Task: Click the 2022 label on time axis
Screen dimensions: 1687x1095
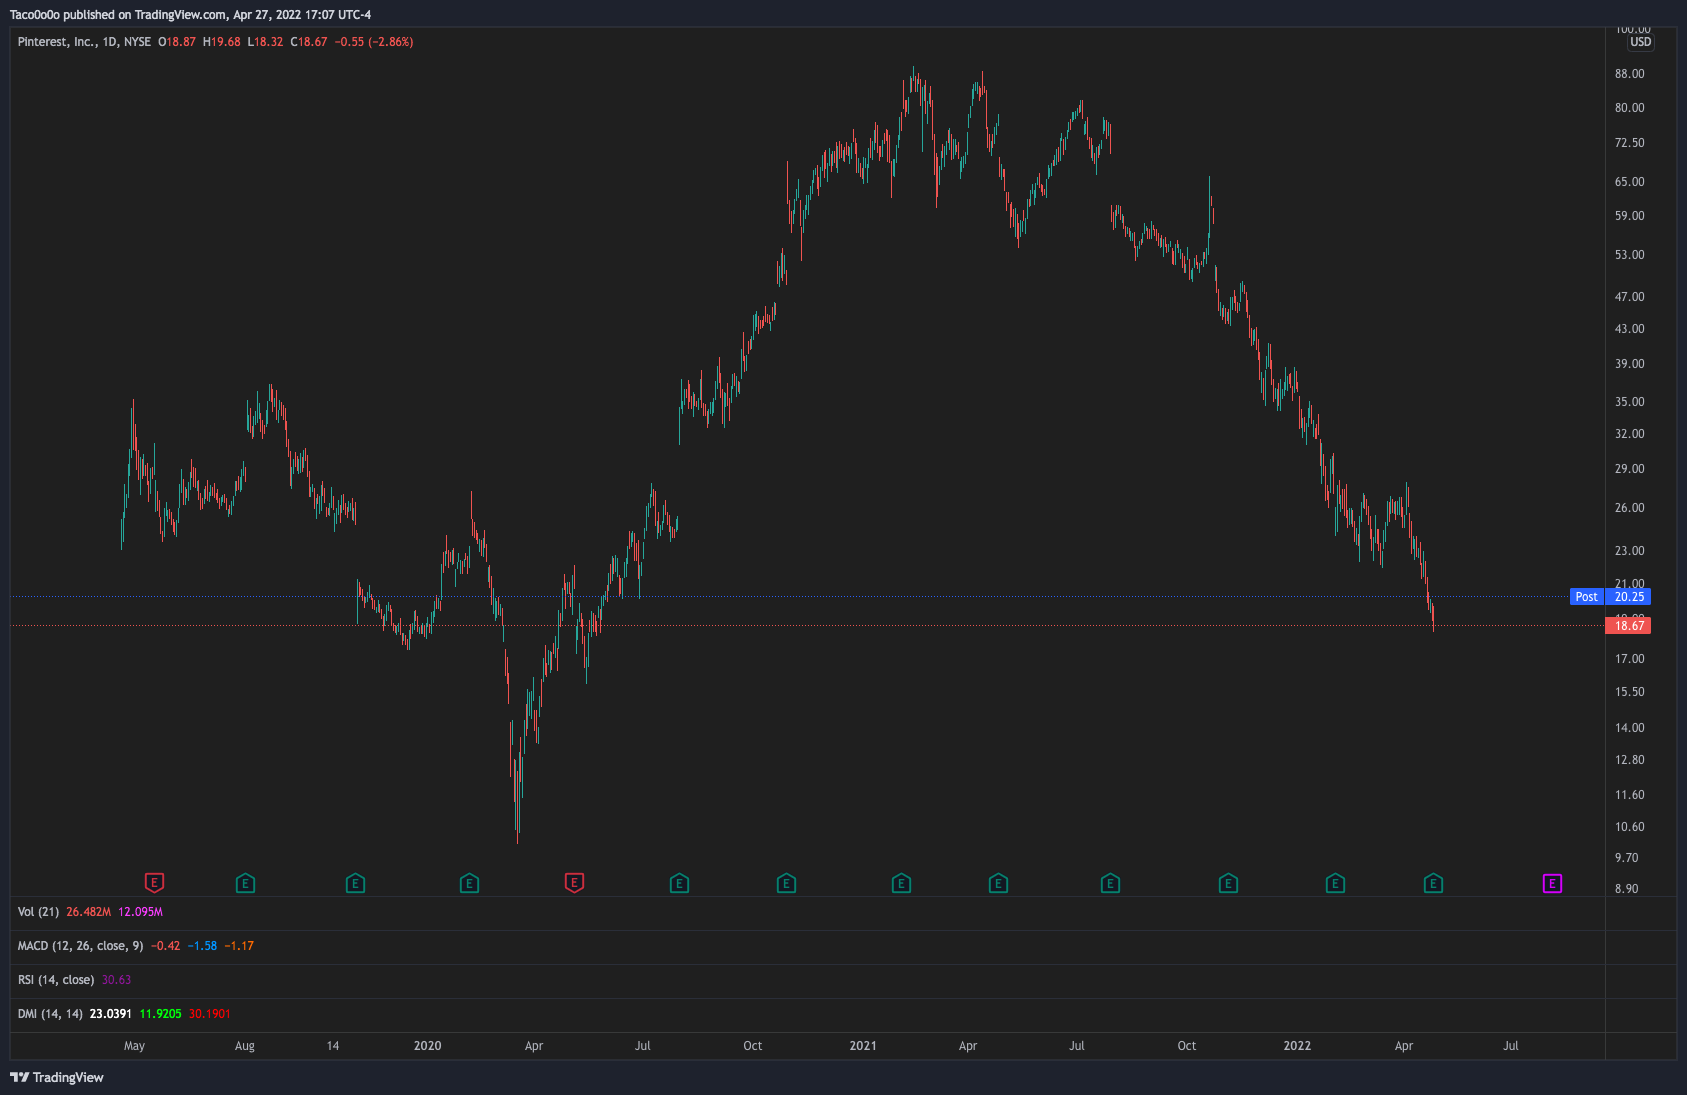Action: point(1297,1046)
